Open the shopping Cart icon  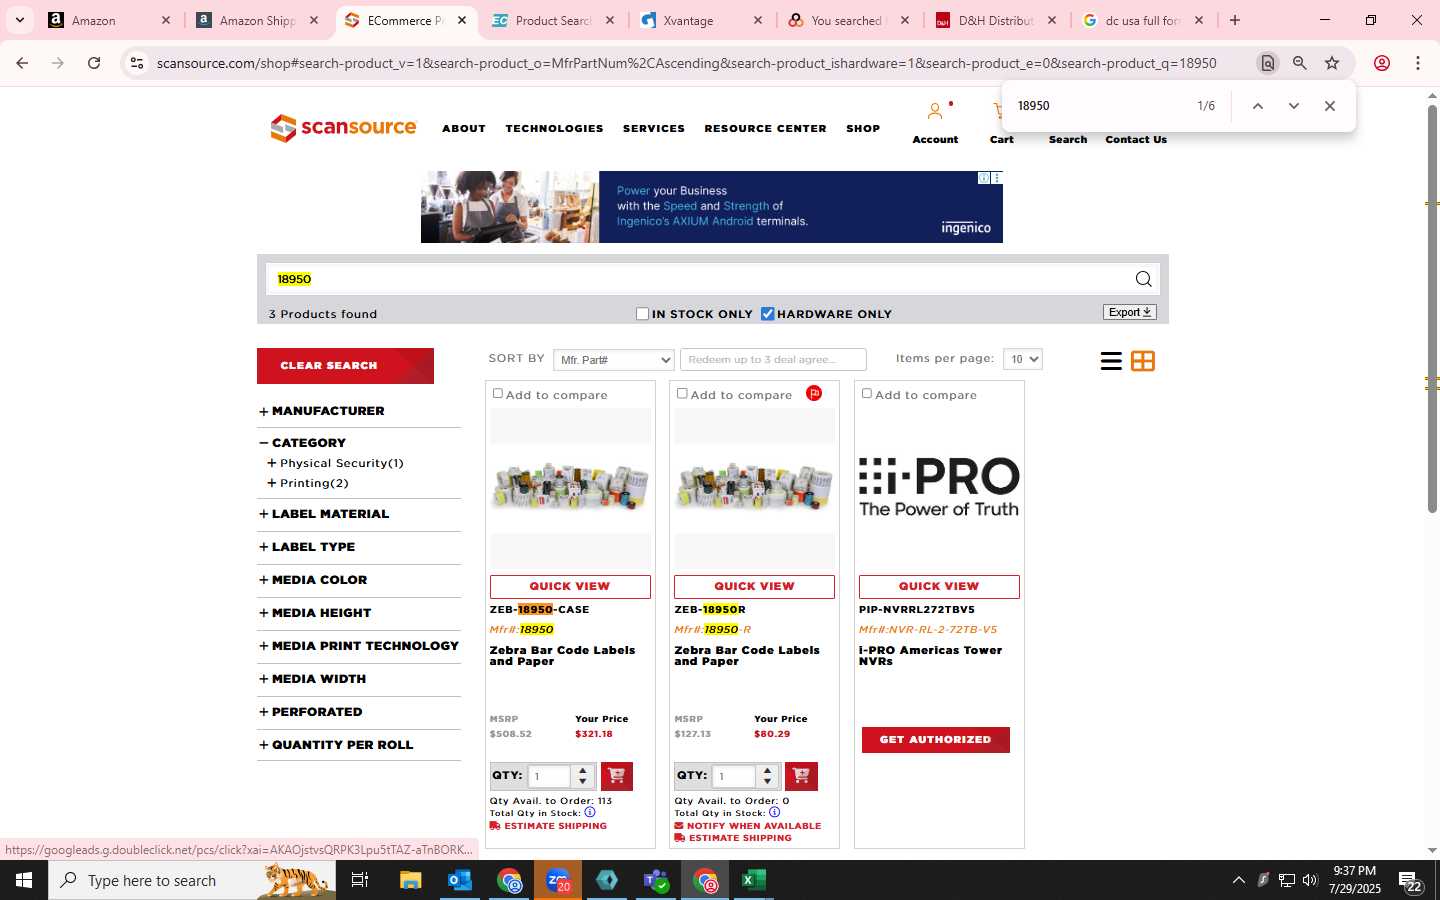(1000, 111)
